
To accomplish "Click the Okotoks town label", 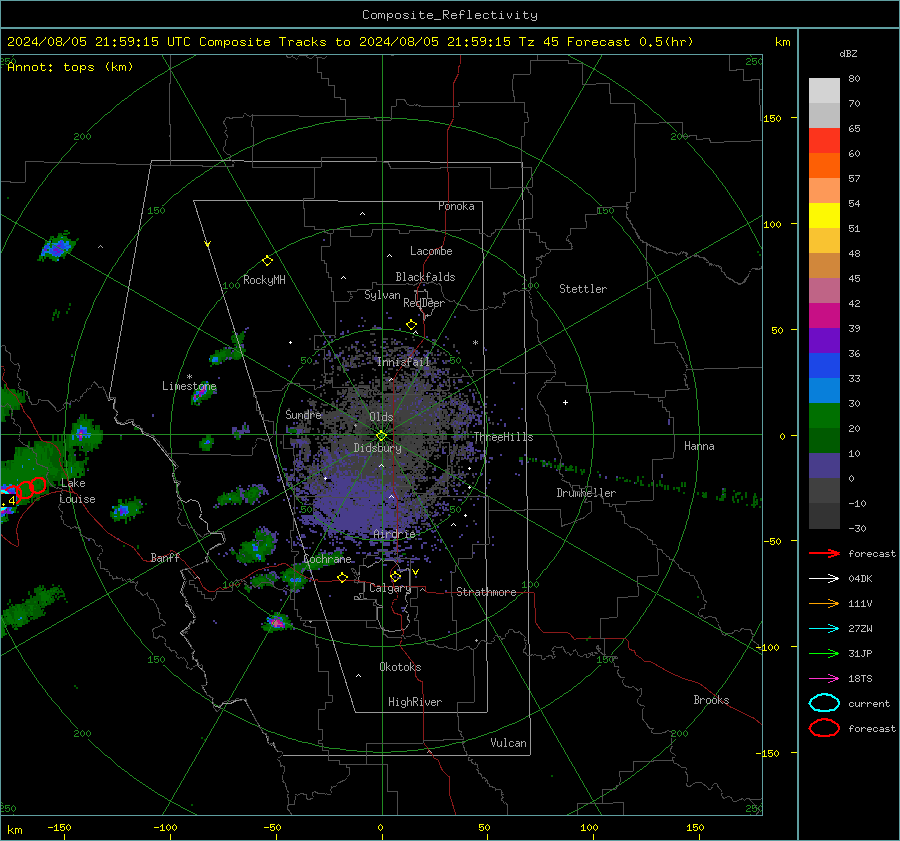I will point(400,667).
